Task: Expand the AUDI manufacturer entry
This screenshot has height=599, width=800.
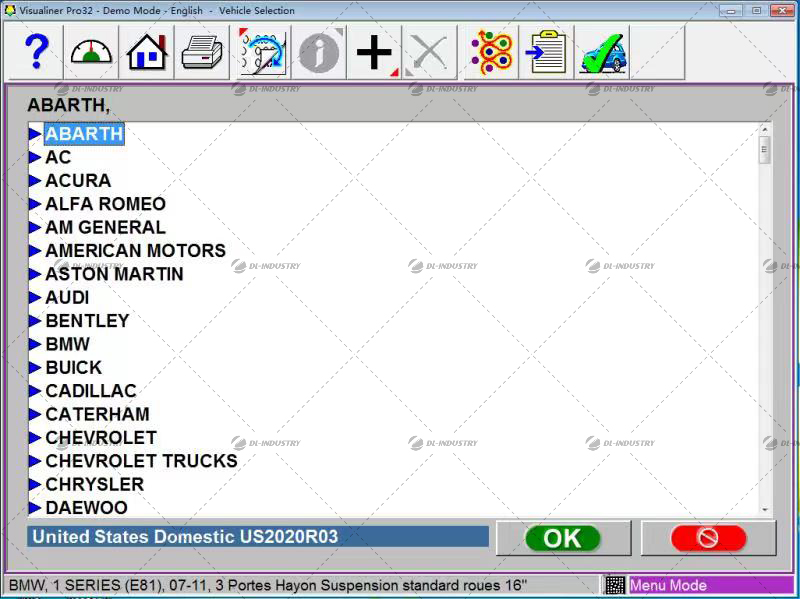Action: coord(66,297)
